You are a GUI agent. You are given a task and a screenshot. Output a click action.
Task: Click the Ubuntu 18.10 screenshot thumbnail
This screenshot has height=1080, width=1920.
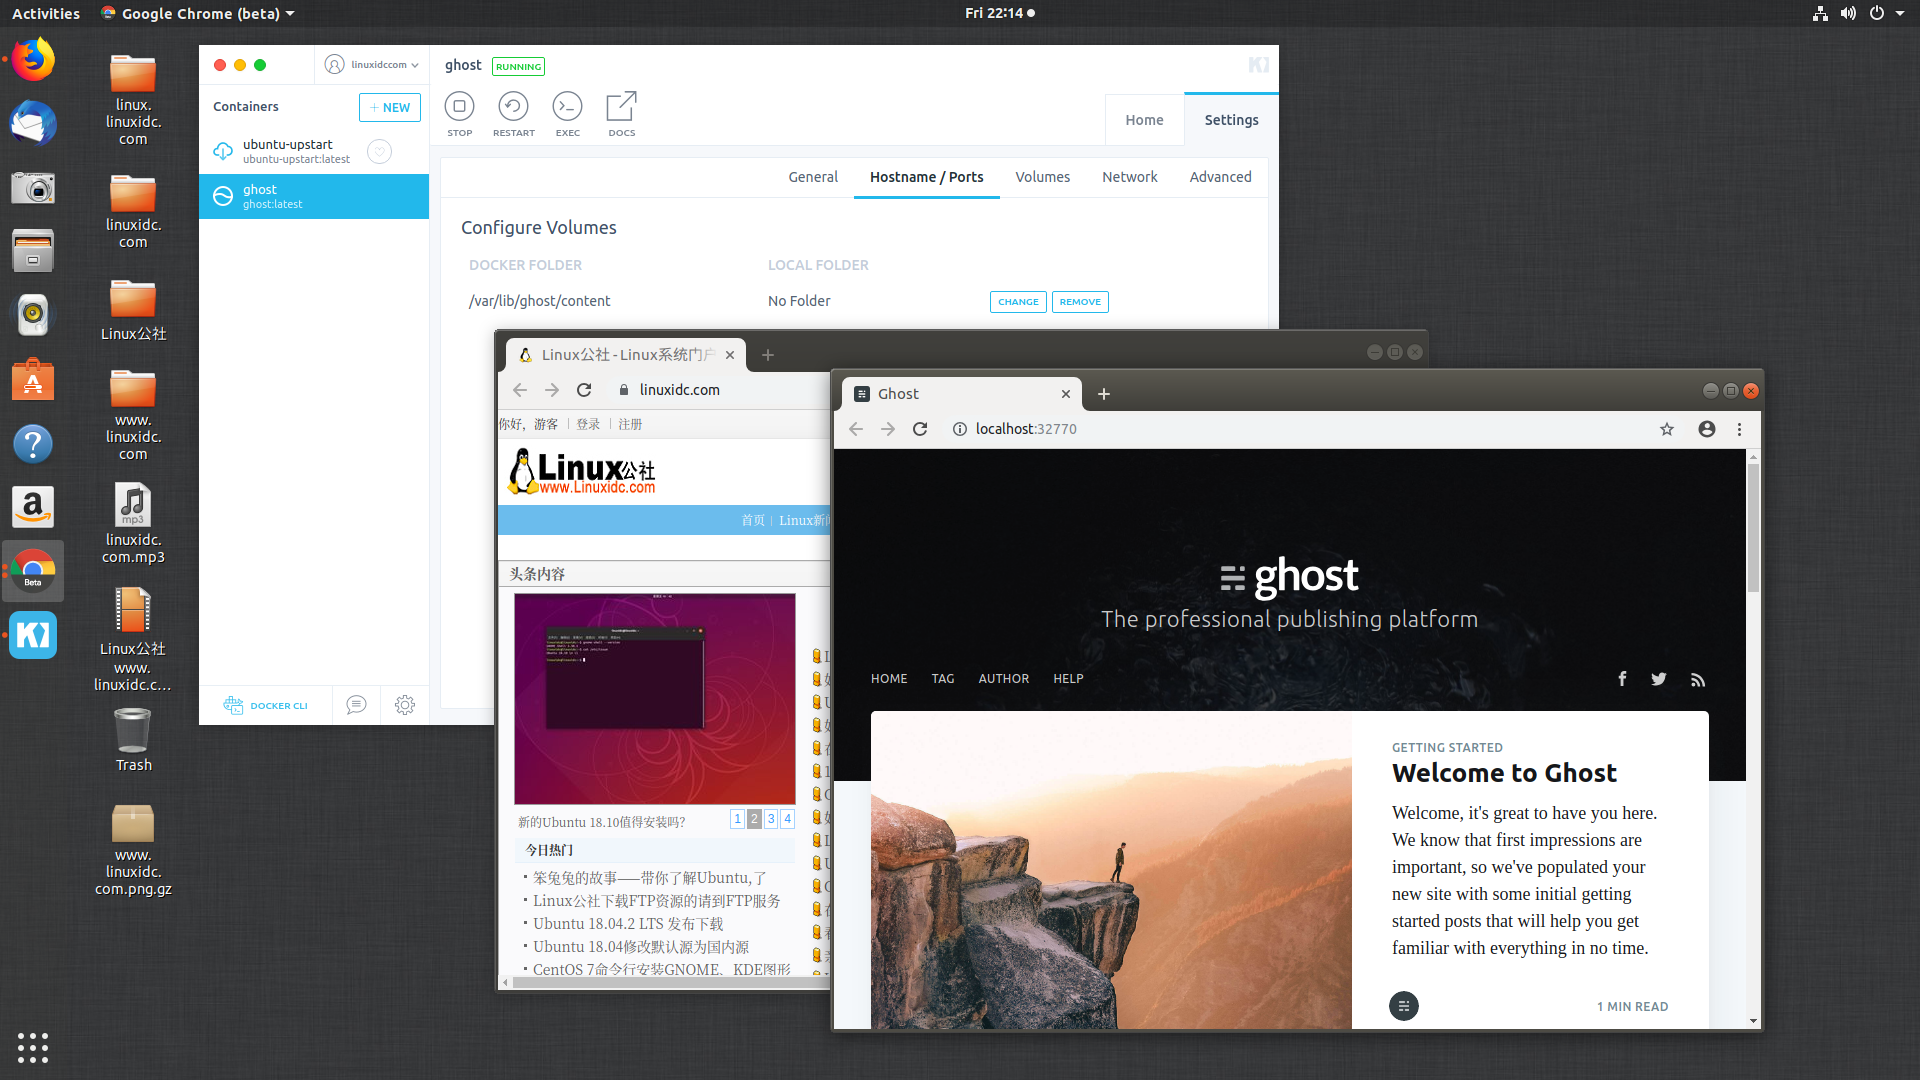[655, 699]
